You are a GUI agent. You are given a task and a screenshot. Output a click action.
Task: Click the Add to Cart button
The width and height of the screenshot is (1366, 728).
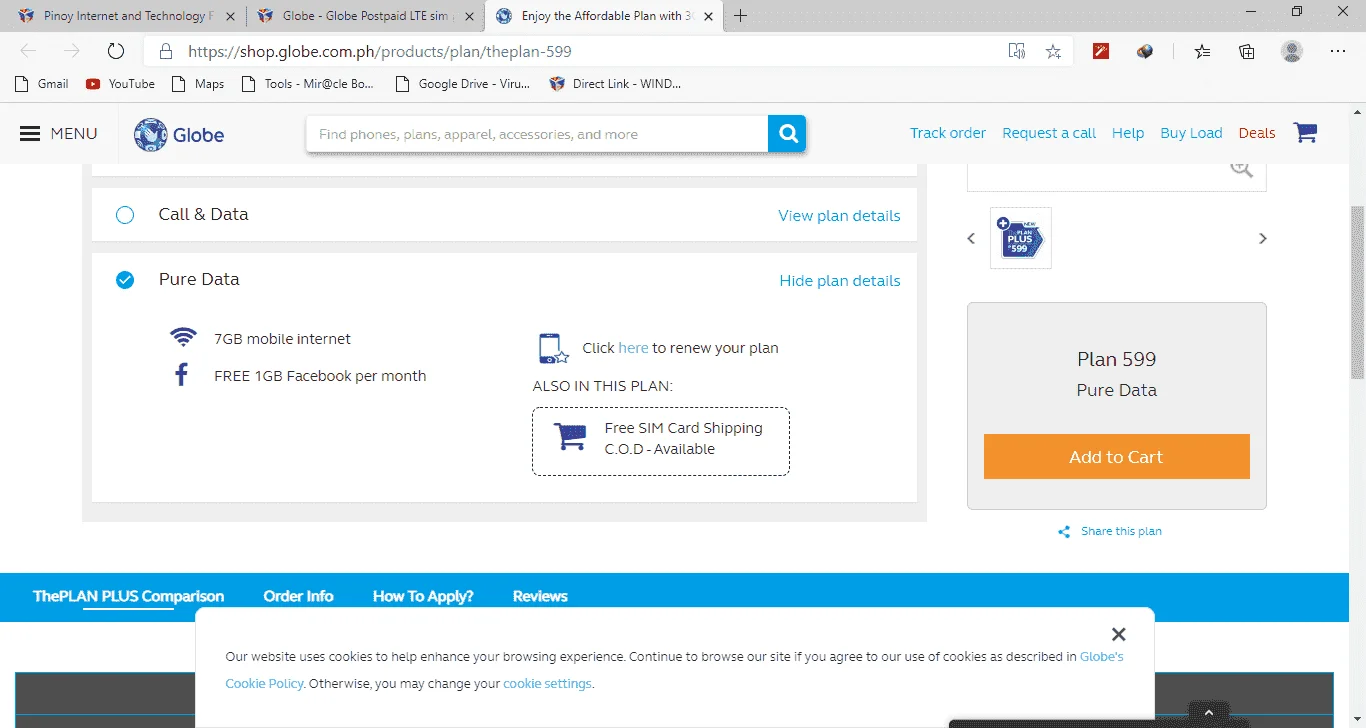coord(1117,457)
